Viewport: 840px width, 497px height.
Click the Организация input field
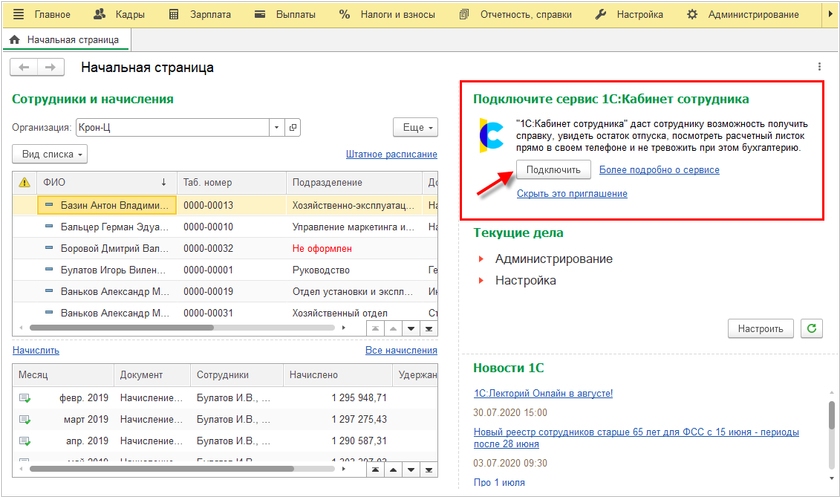172,127
